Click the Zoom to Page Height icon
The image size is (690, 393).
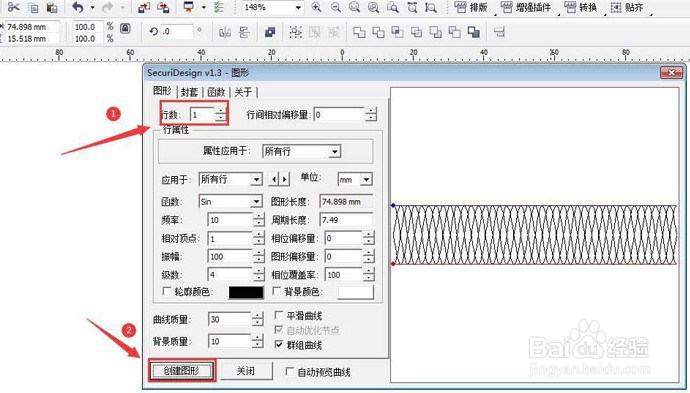coord(431,7)
